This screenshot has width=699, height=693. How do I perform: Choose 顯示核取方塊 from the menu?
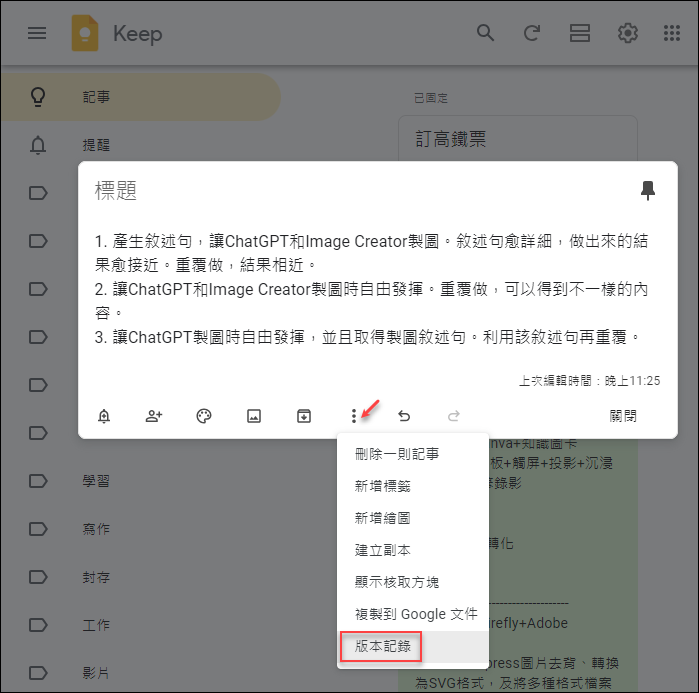413,582
